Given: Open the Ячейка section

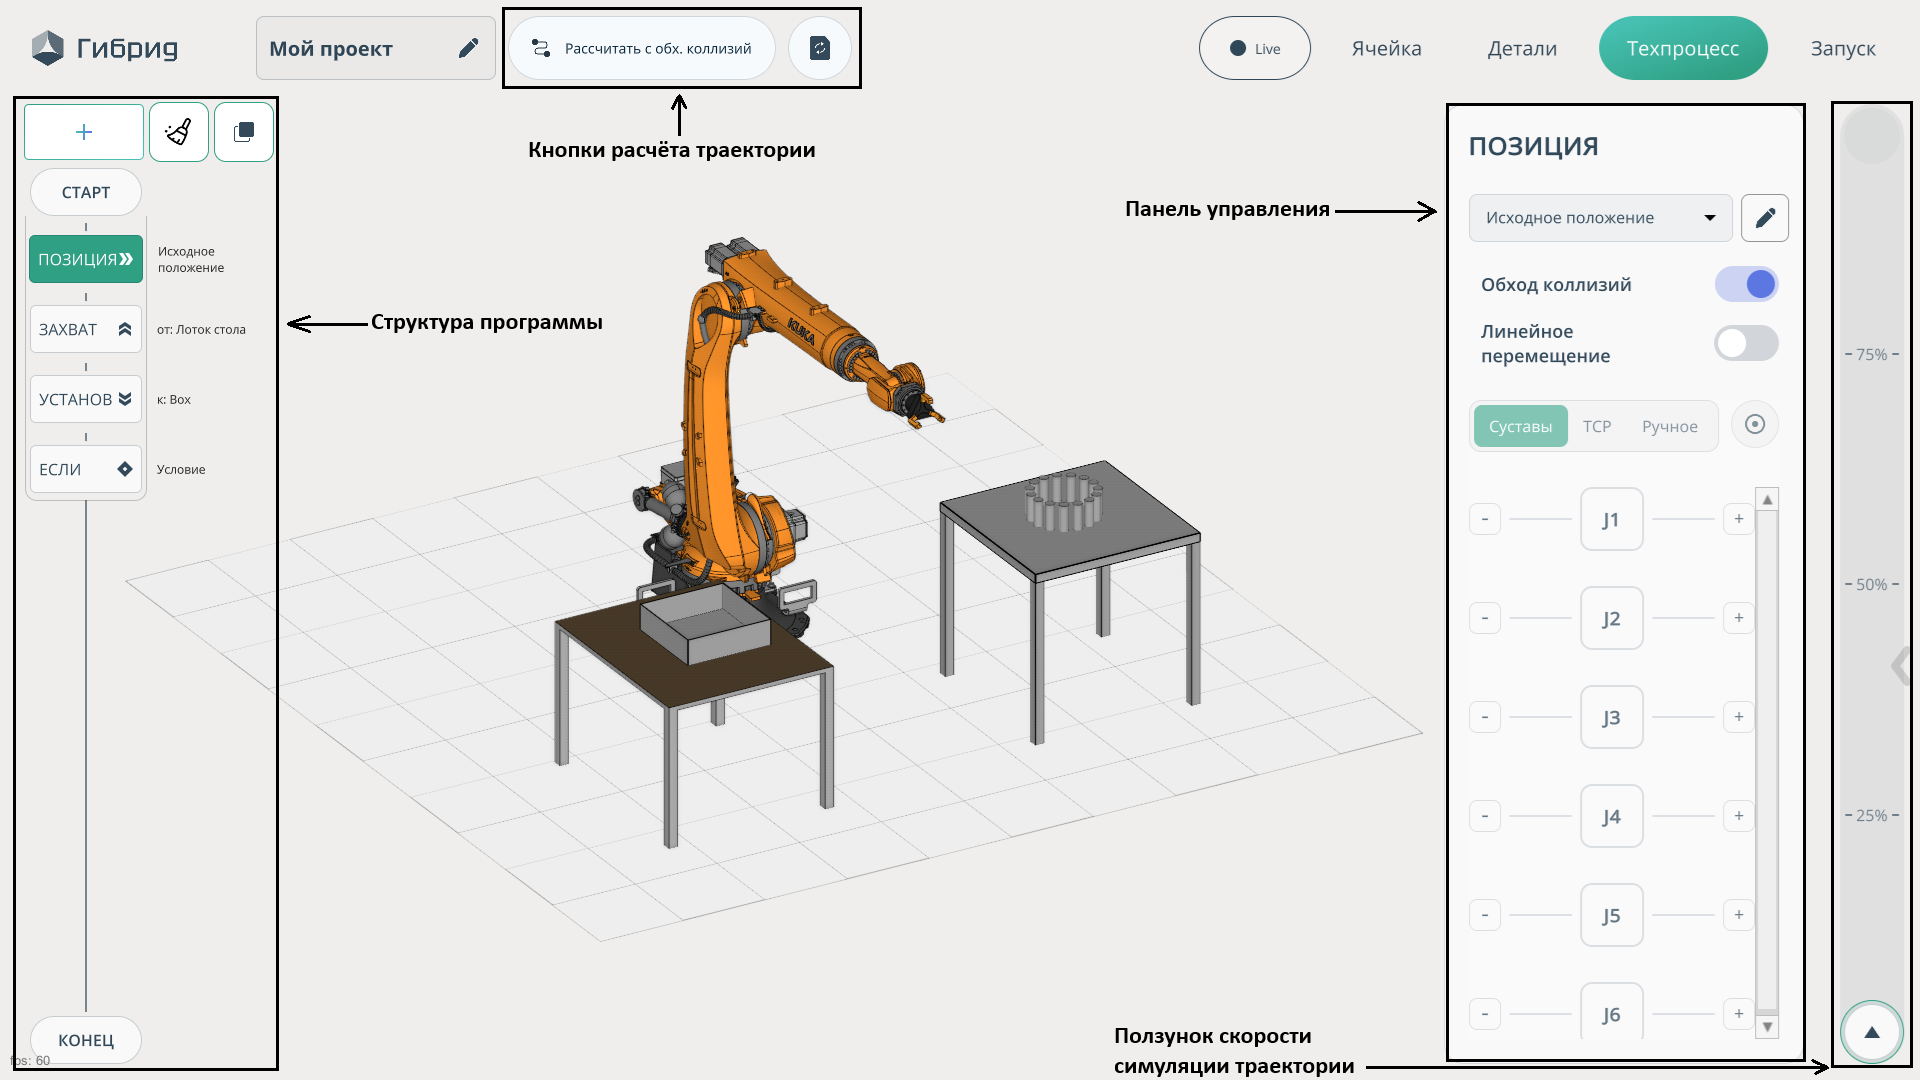Looking at the screenshot, I should click(1386, 48).
